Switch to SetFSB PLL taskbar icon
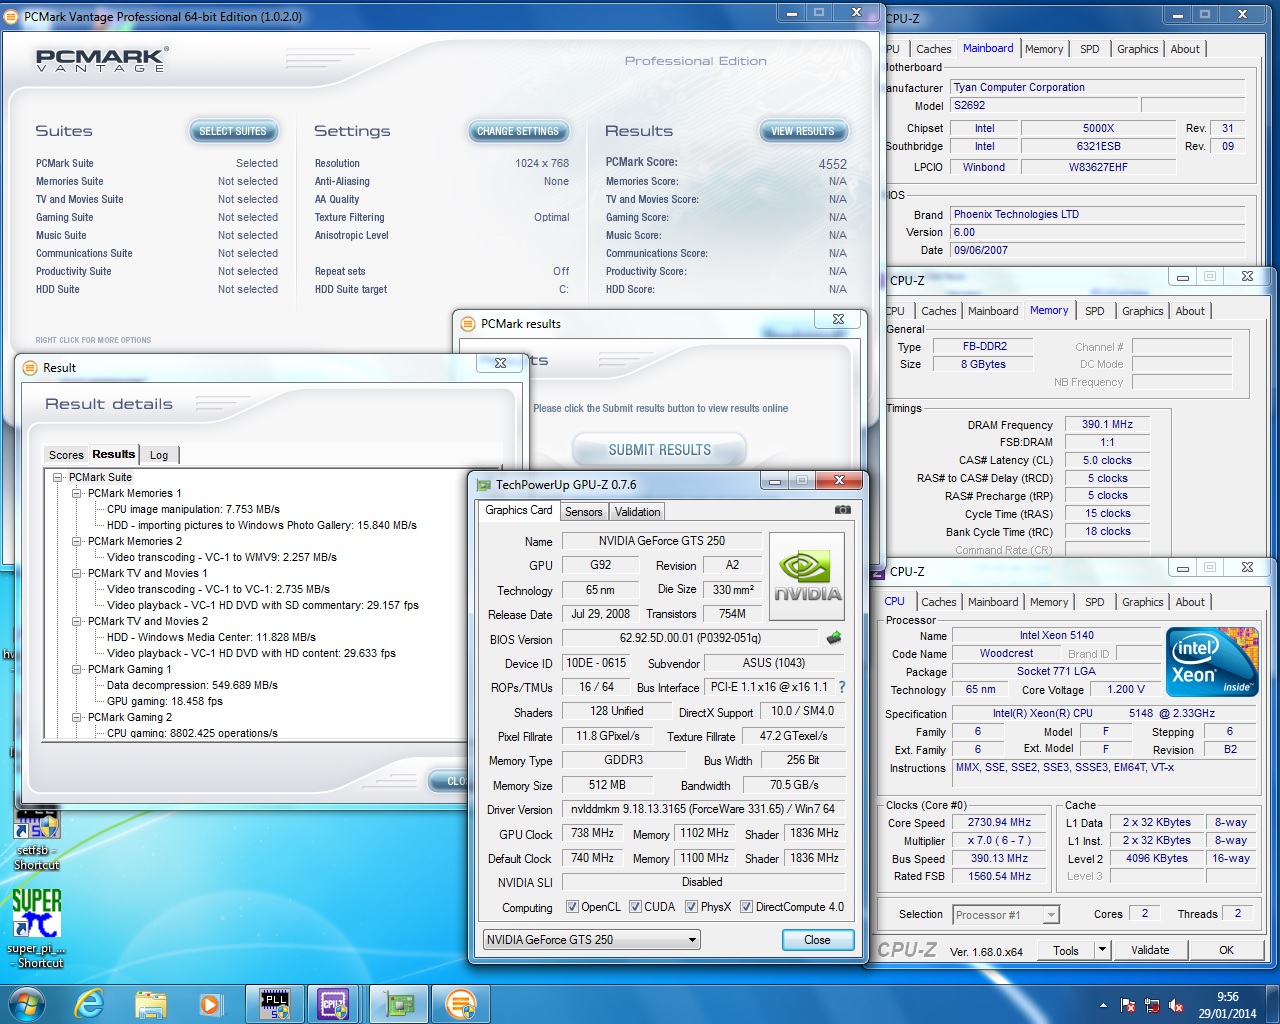The image size is (1280, 1024). 275,1004
